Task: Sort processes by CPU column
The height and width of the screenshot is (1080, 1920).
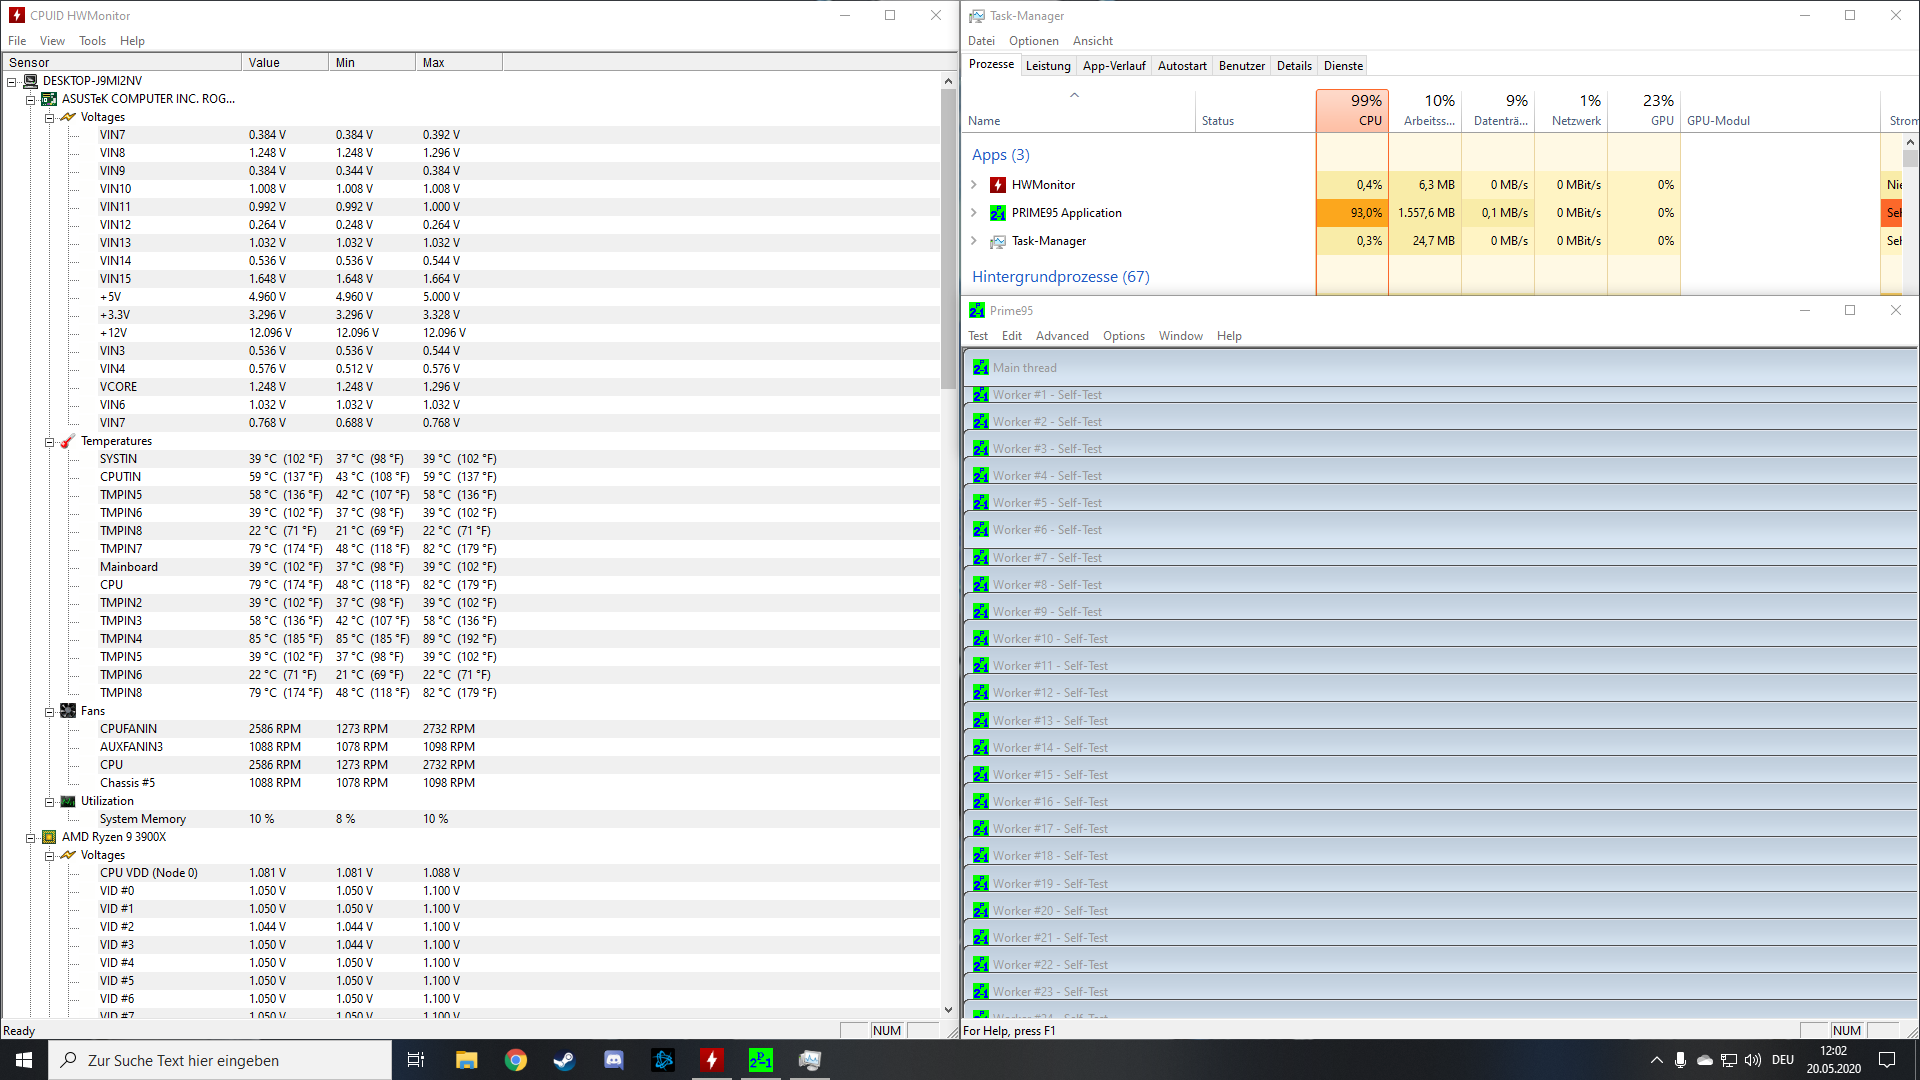Action: (x=1352, y=110)
